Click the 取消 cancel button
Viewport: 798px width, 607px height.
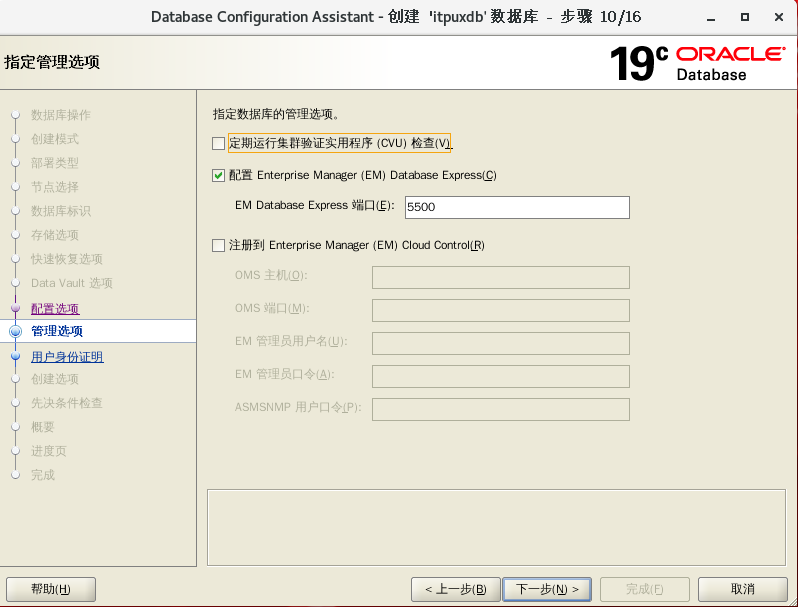coord(743,589)
